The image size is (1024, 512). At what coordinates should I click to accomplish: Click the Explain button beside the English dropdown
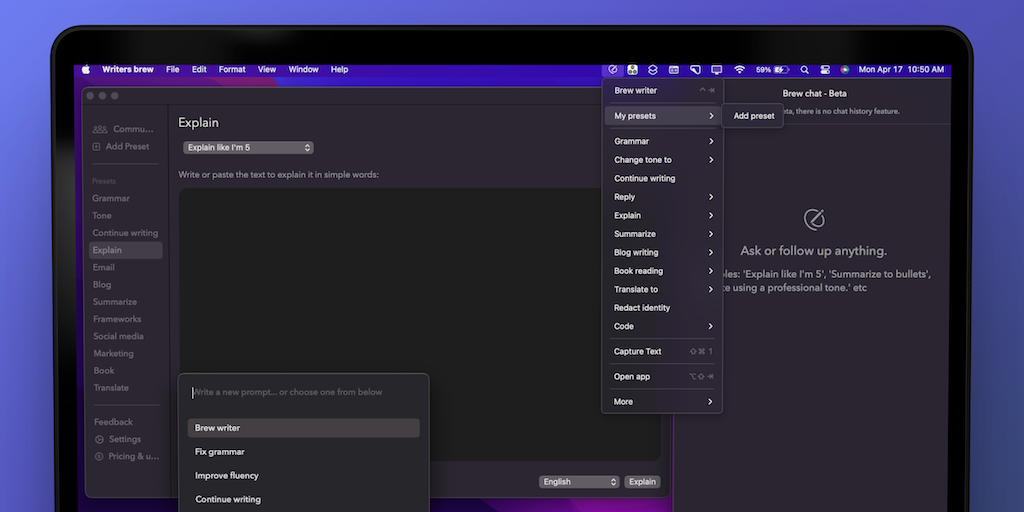pyautogui.click(x=643, y=482)
